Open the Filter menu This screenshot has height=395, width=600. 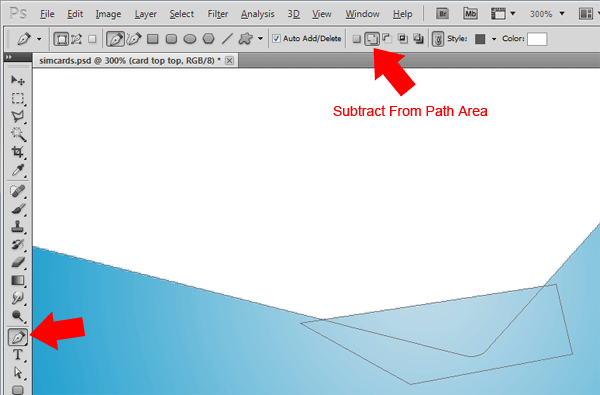pyautogui.click(x=218, y=14)
